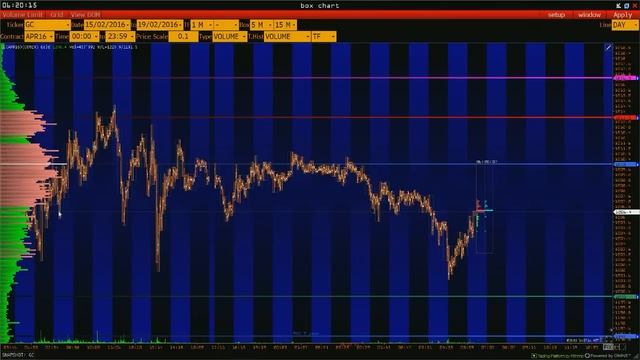Open the start Time dropdown 00:00
This screenshot has width=640, height=360.
[x=84, y=36]
